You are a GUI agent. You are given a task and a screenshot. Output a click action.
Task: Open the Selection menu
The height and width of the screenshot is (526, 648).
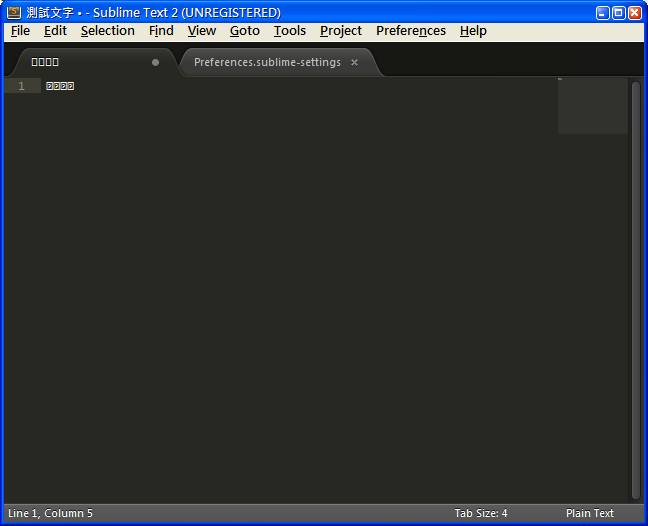point(107,31)
